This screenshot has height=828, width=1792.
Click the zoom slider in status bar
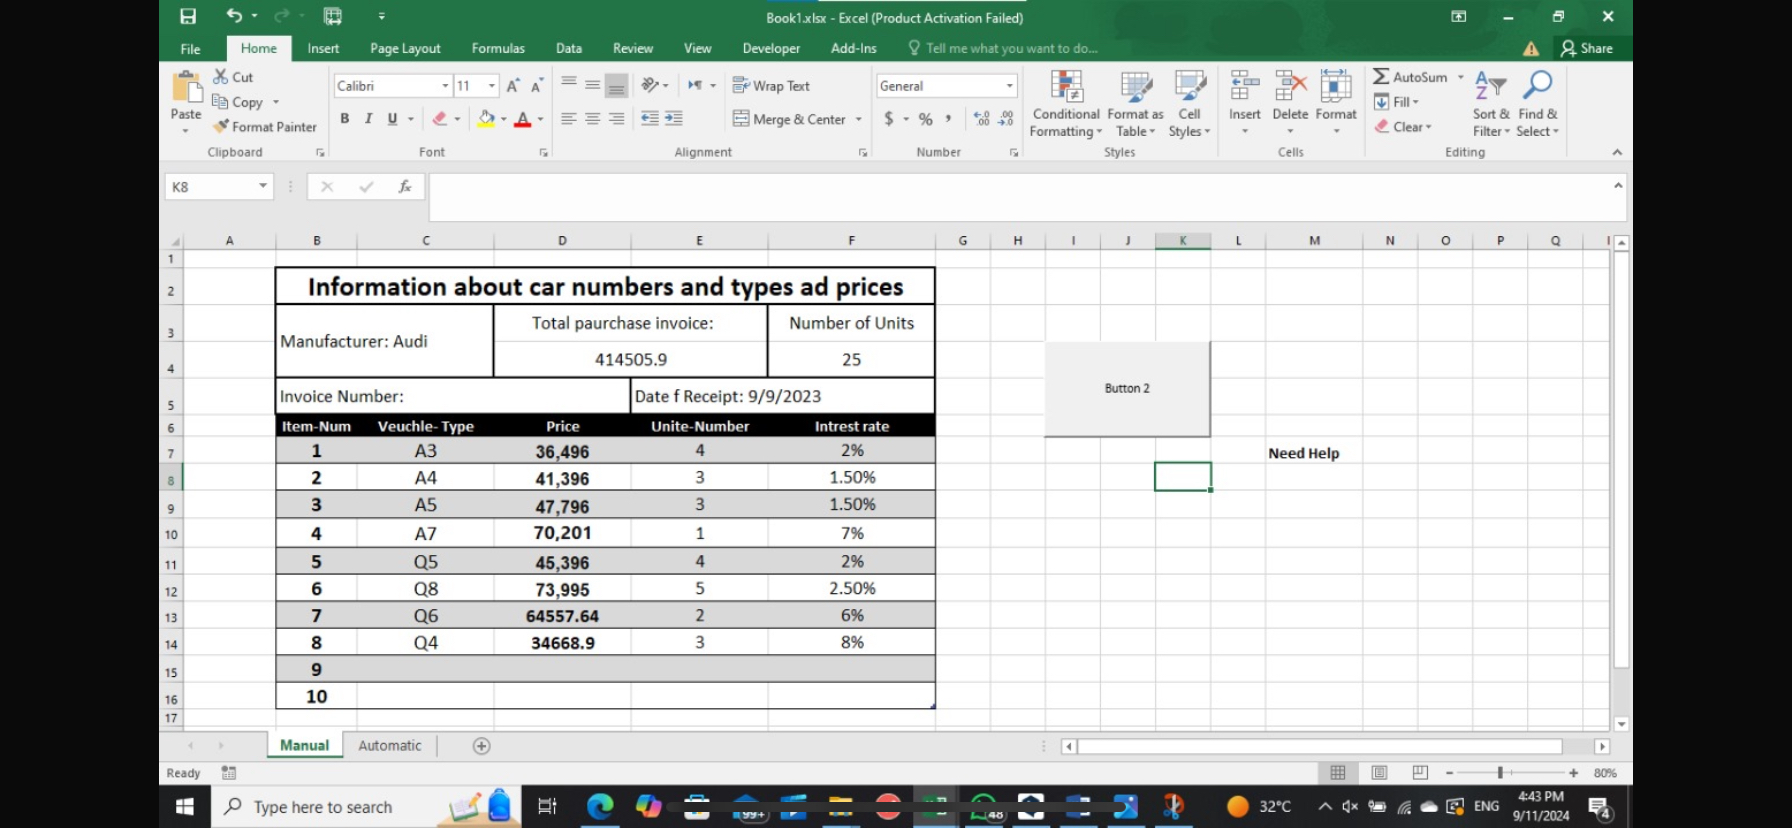point(1500,773)
